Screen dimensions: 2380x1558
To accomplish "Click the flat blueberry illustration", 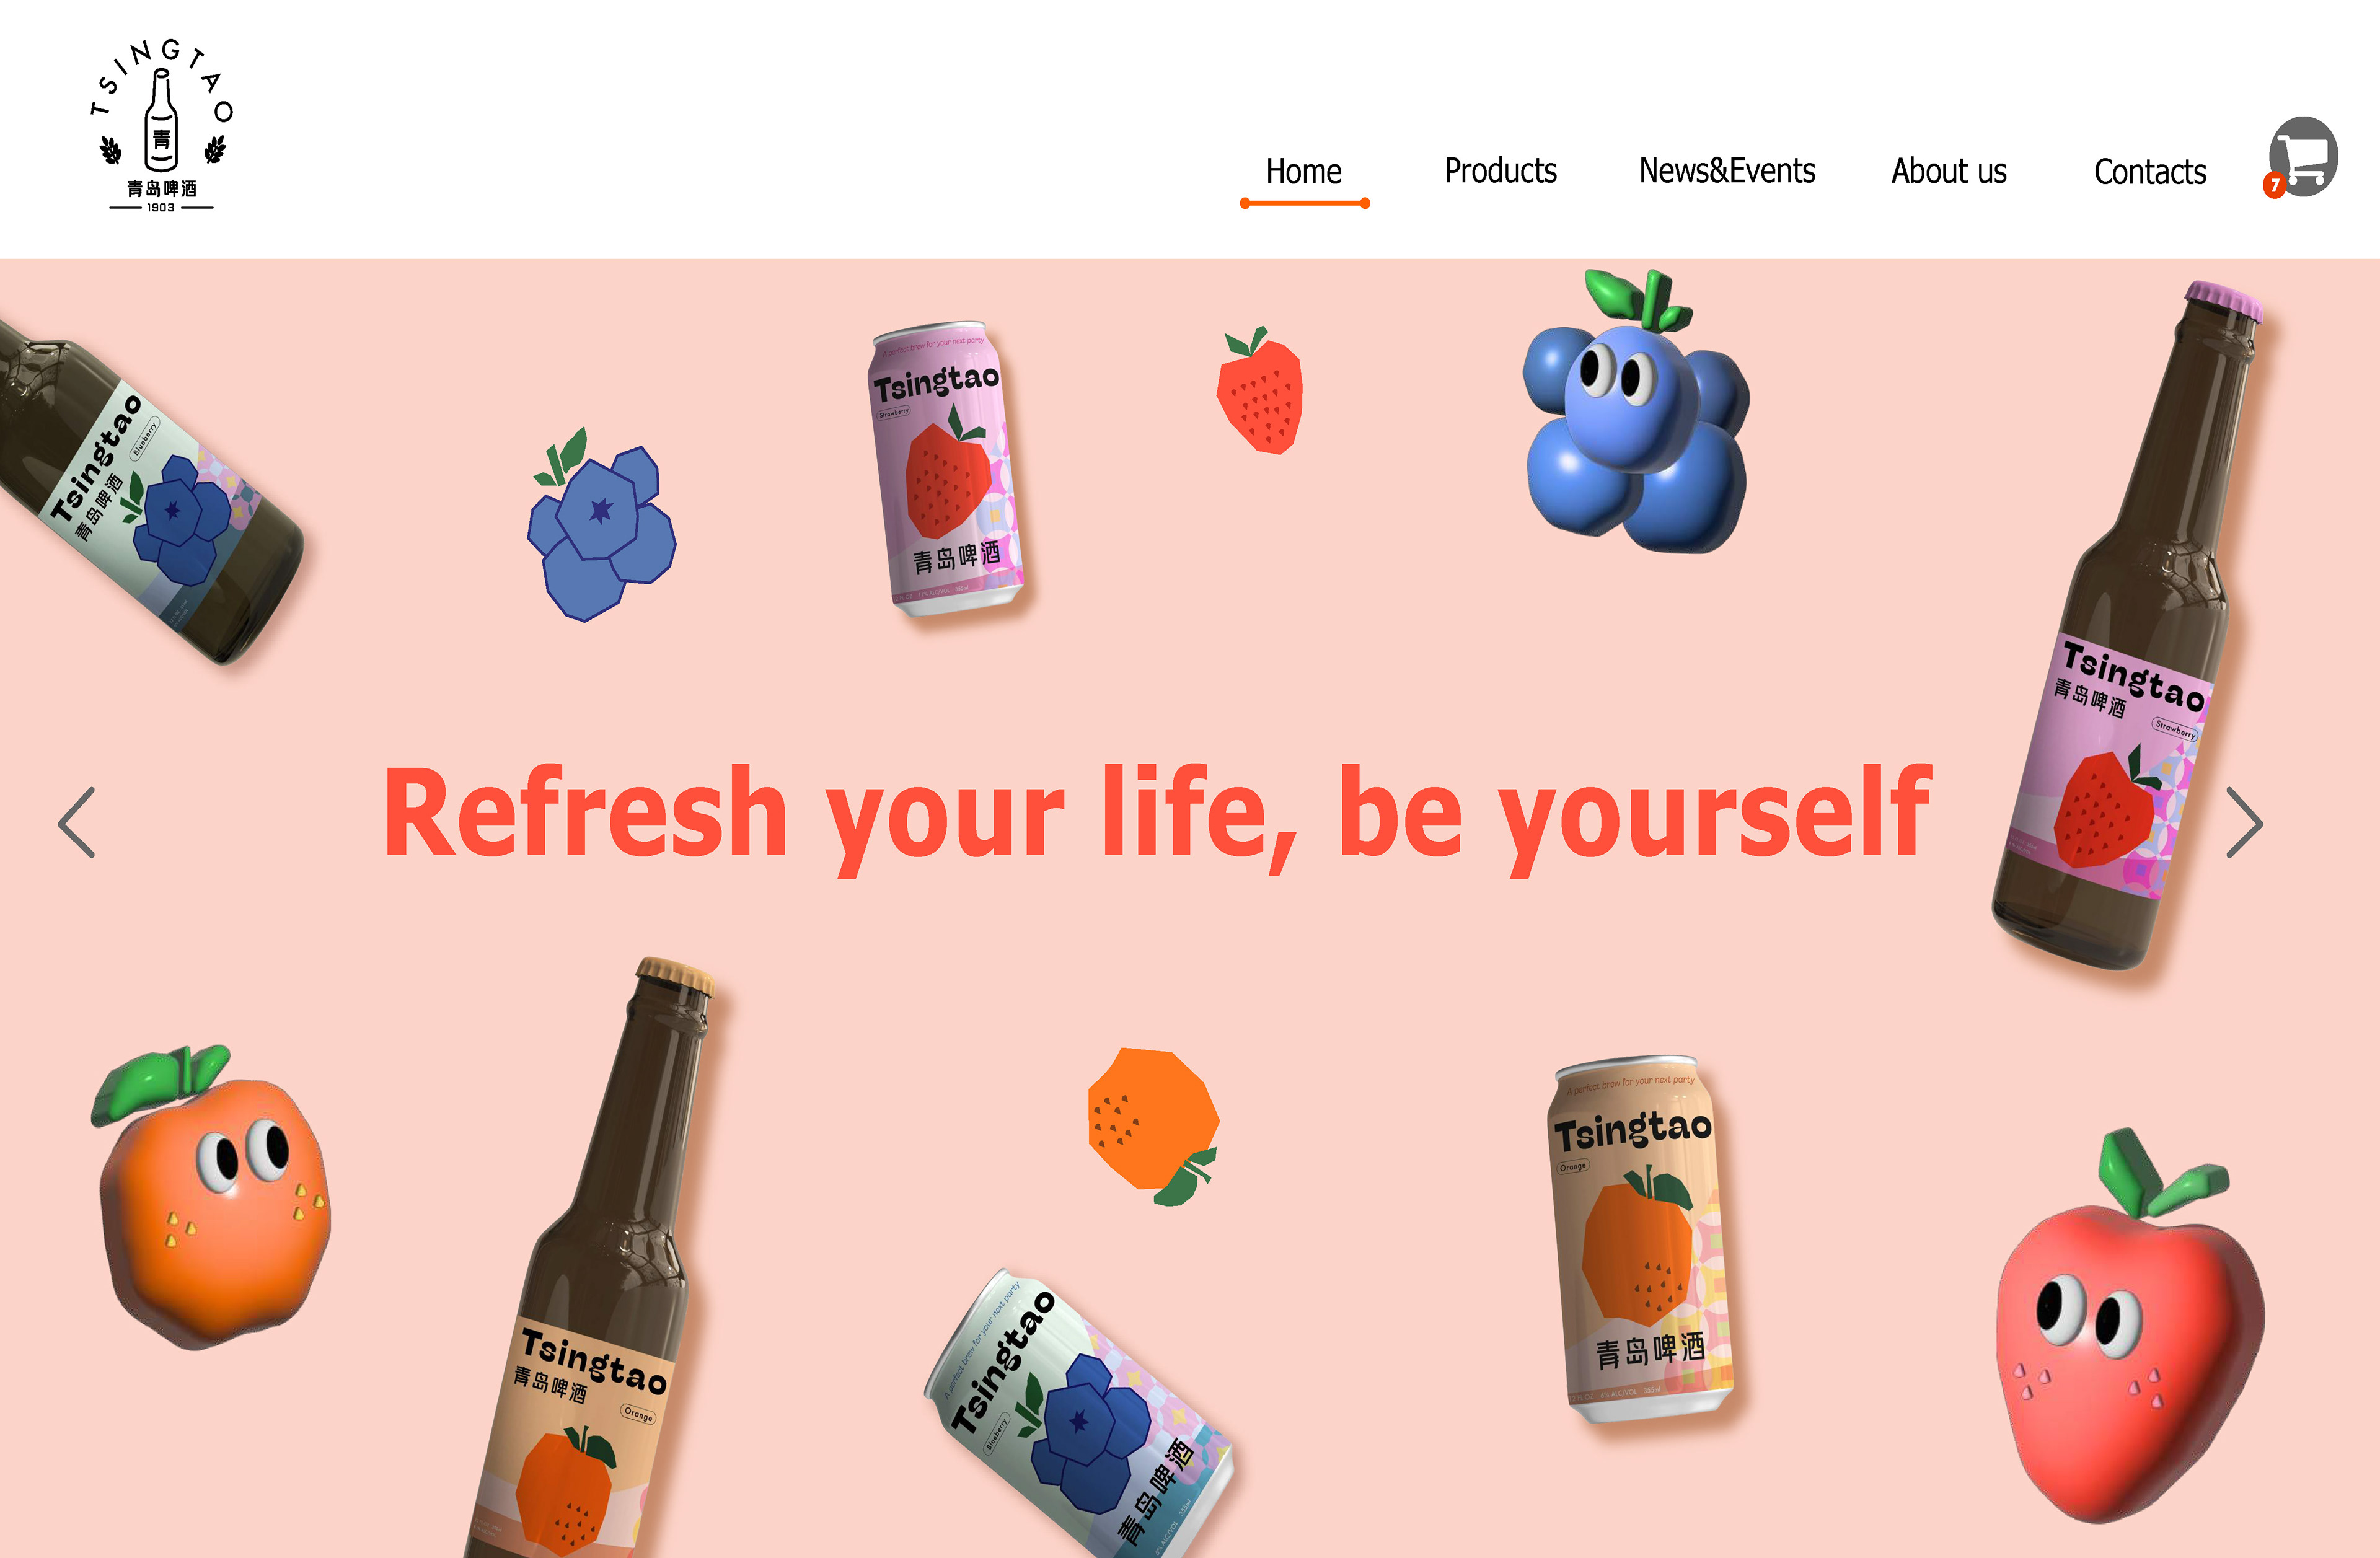I will [601, 525].
